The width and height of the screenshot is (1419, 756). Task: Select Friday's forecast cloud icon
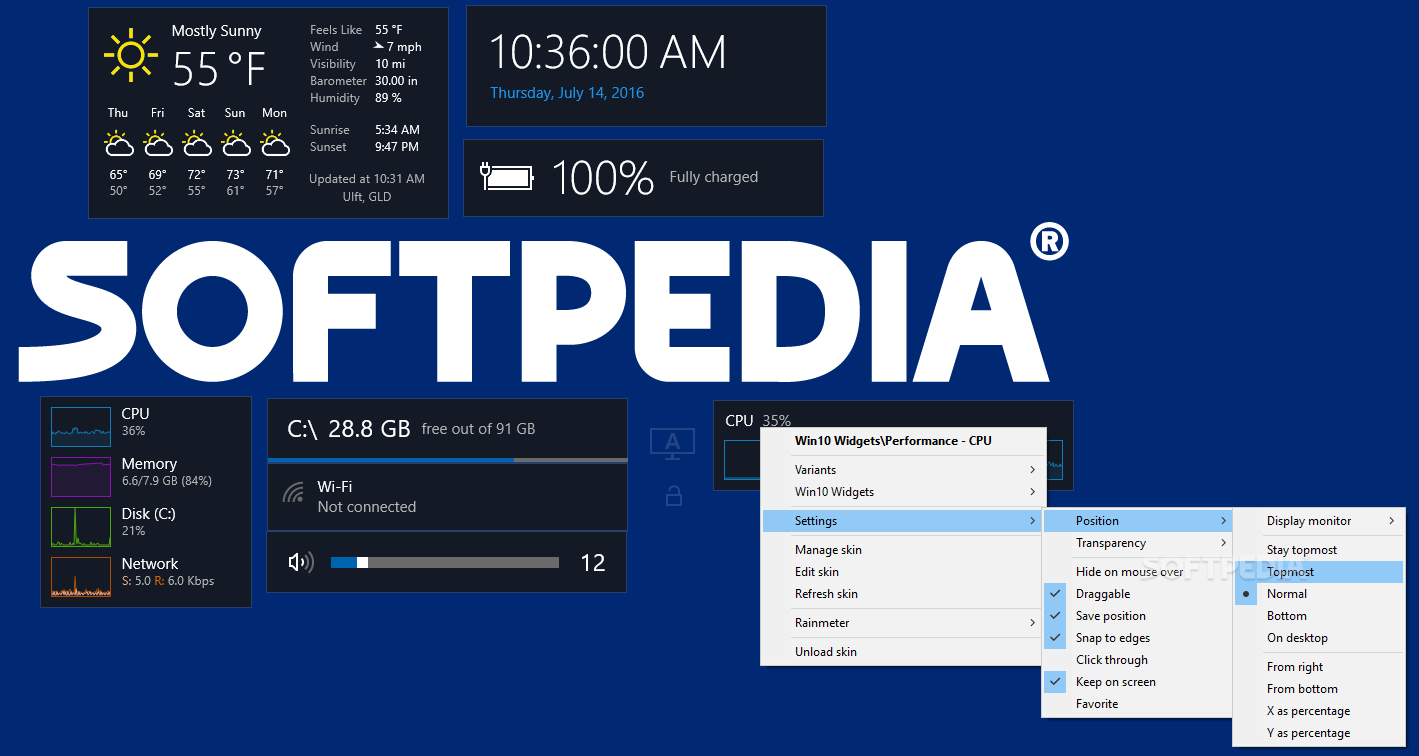(x=158, y=143)
